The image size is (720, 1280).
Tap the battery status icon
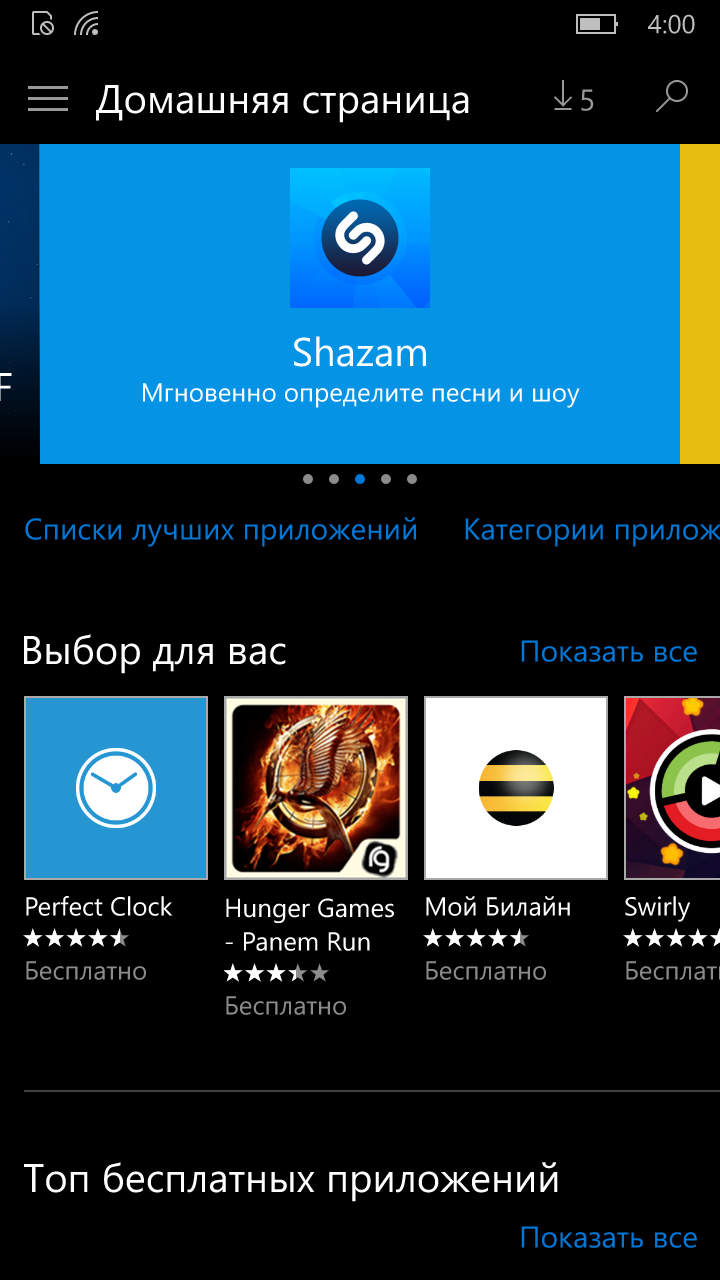(x=596, y=24)
